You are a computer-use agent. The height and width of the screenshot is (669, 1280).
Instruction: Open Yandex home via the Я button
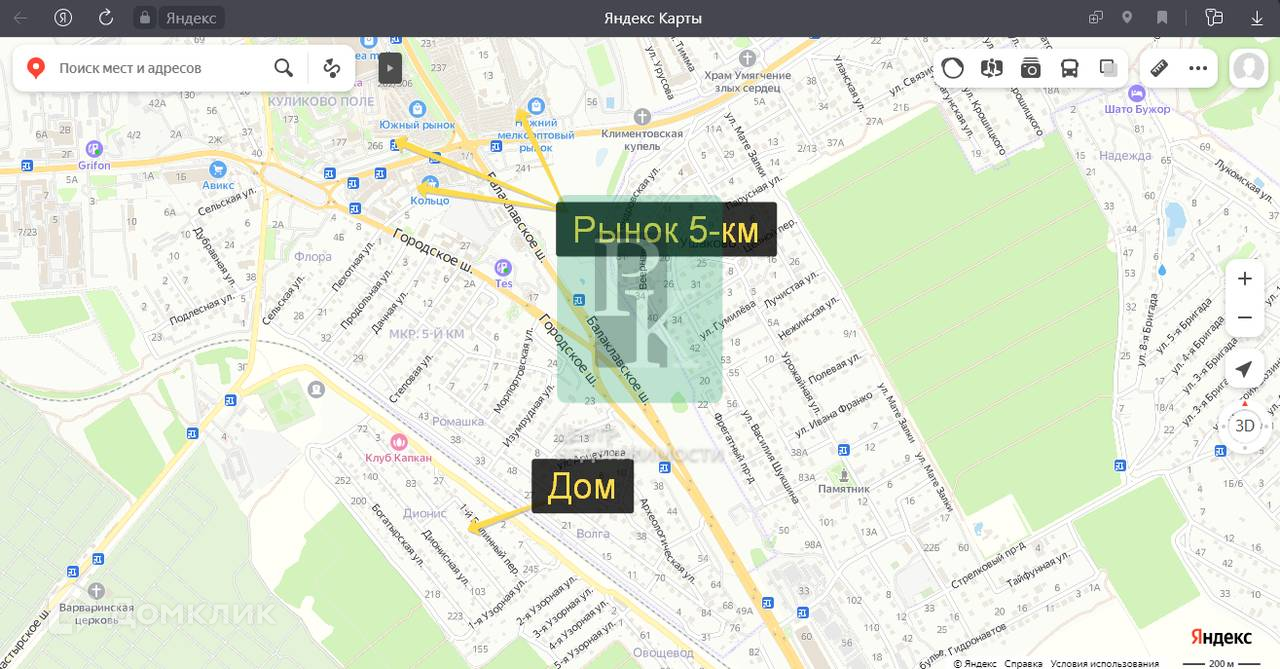coord(63,18)
